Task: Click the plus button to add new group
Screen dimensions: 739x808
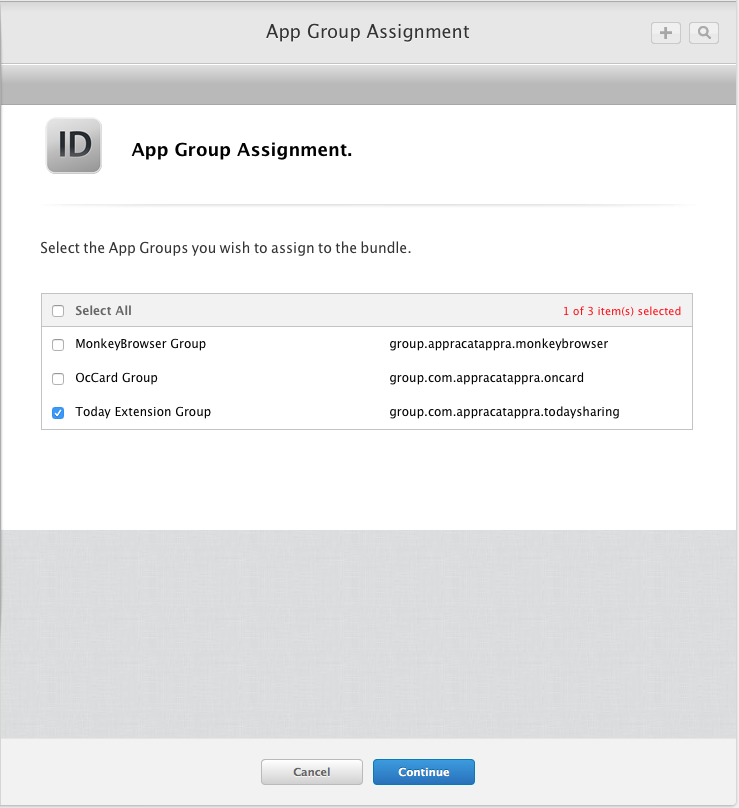Action: pos(665,32)
